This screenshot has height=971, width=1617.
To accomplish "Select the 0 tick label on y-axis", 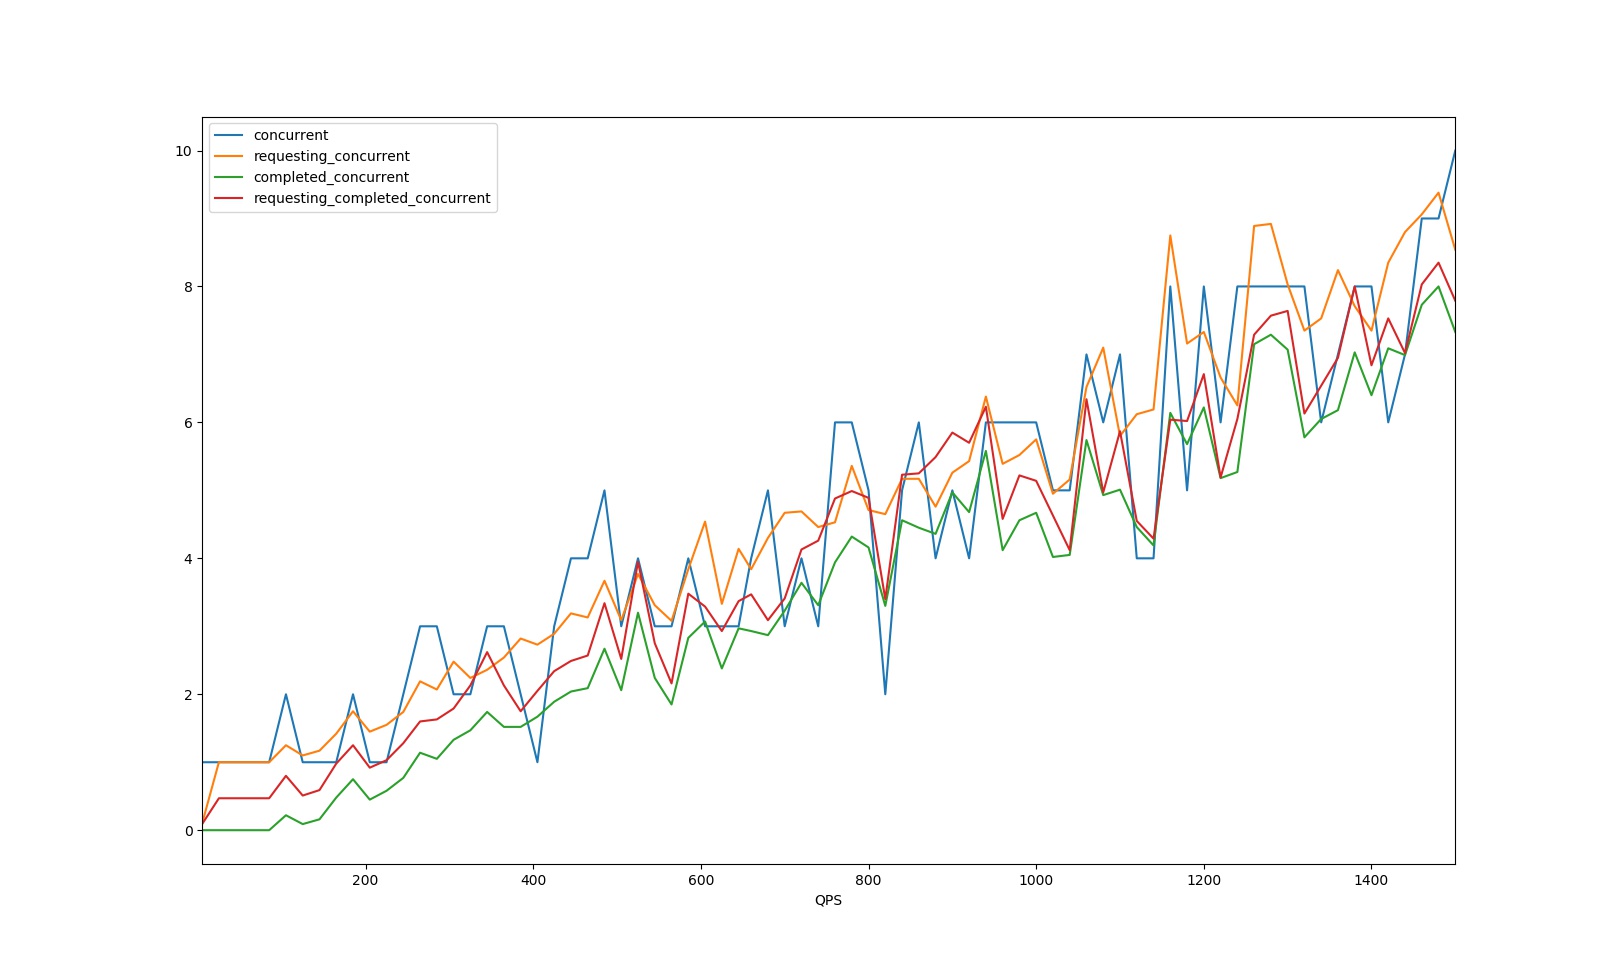I will pyautogui.click(x=188, y=831).
